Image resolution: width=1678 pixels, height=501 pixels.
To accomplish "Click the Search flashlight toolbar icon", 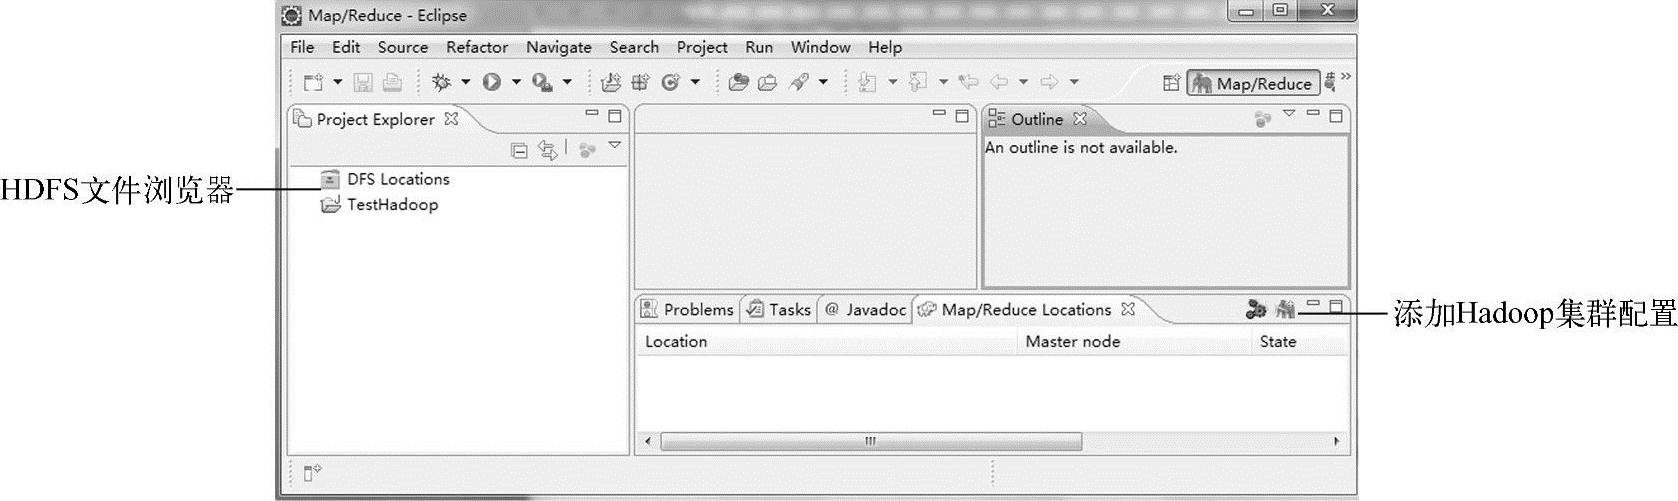I will (x=798, y=82).
